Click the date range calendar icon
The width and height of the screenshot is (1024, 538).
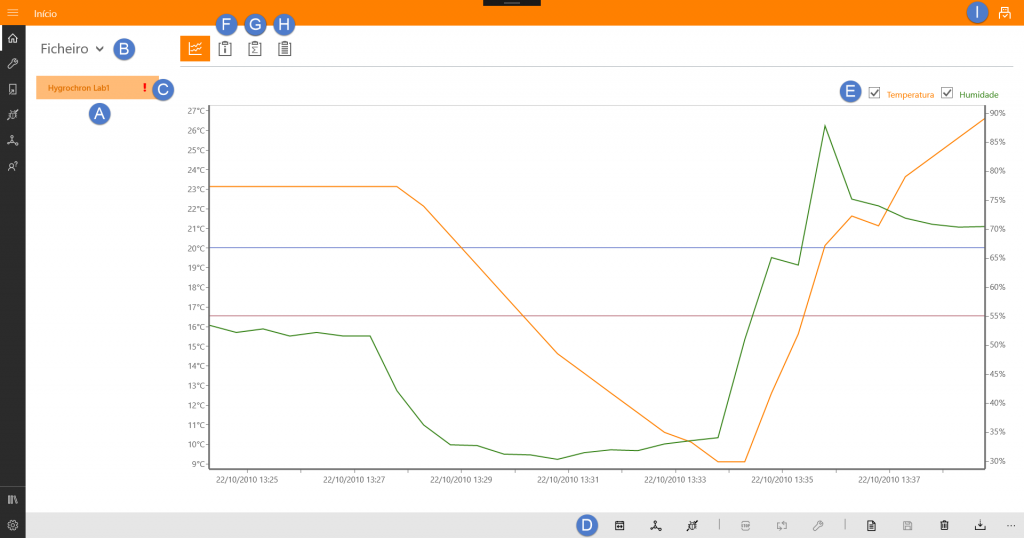(x=620, y=525)
